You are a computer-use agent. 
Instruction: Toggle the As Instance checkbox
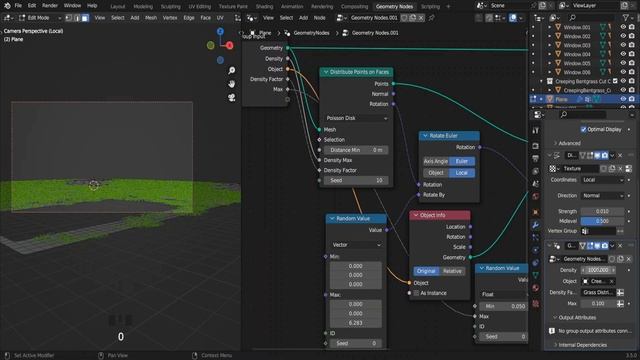[x=416, y=293]
